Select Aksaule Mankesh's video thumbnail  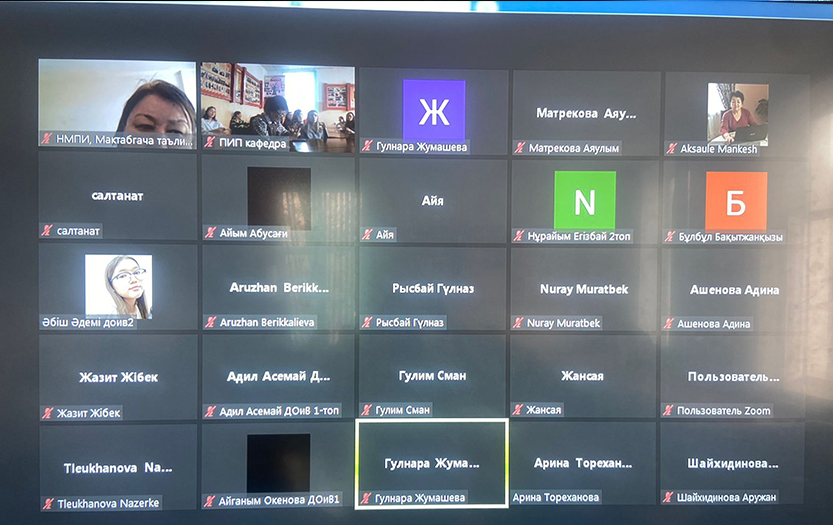click(738, 112)
